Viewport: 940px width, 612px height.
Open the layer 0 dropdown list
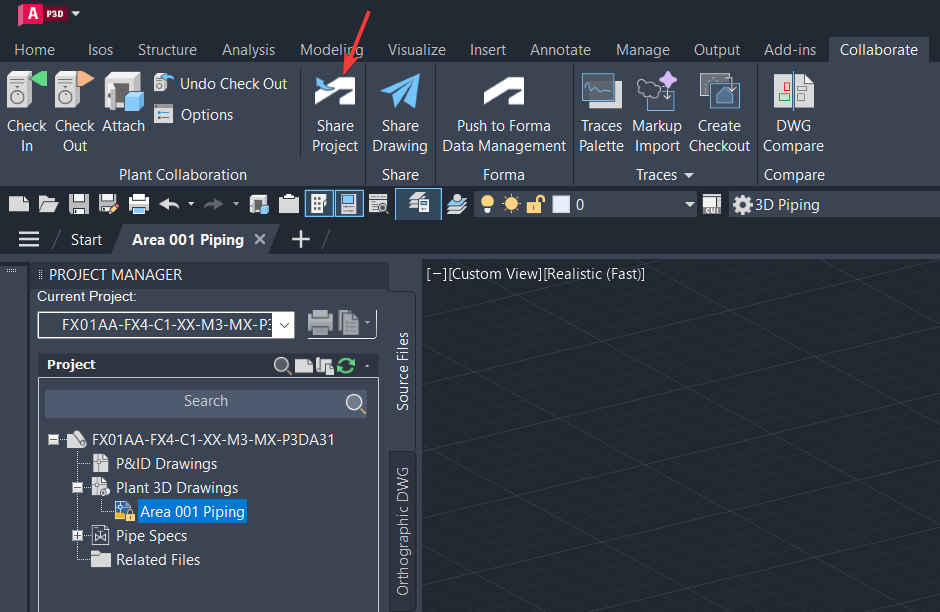tap(689, 204)
